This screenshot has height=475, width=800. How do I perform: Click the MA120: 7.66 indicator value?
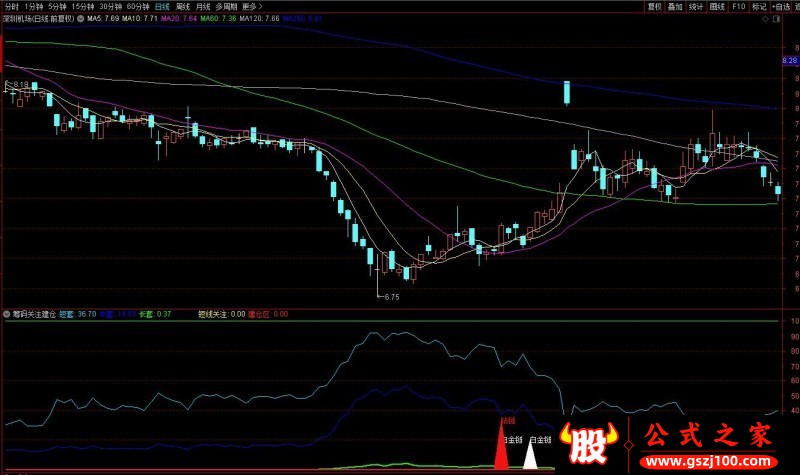coord(260,18)
